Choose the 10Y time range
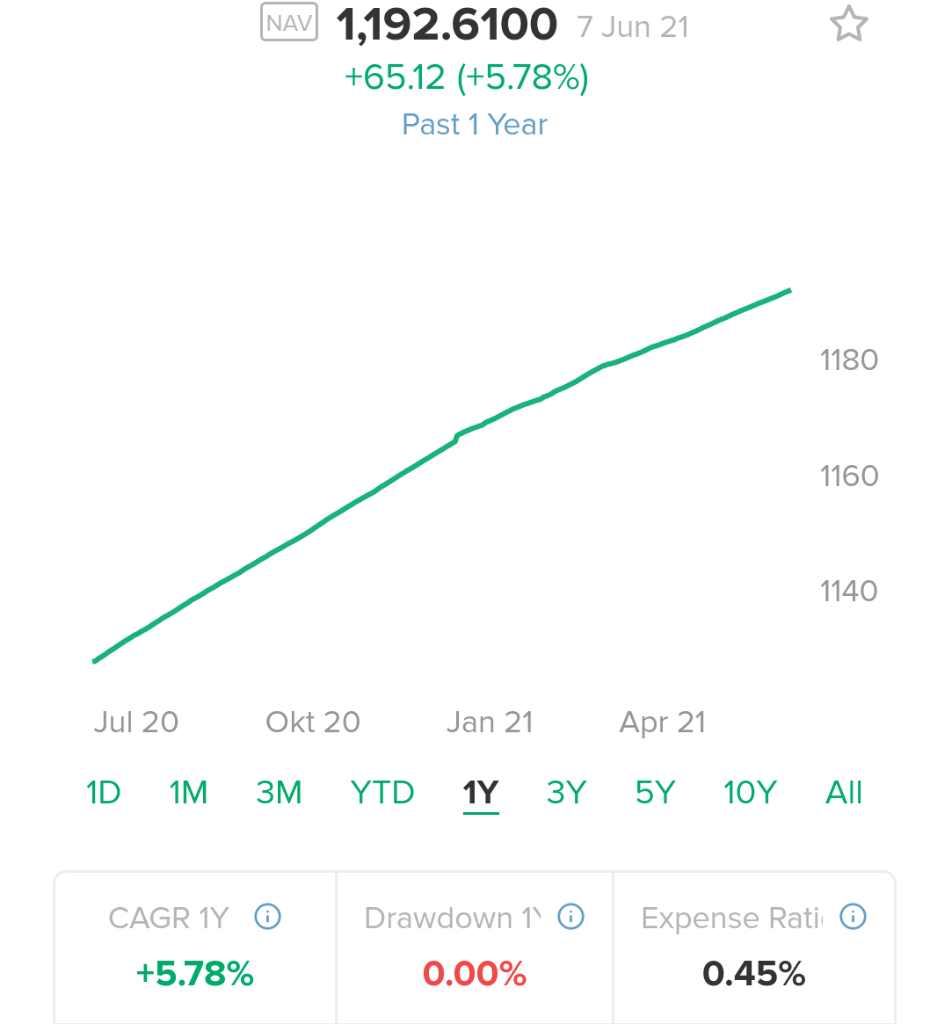This screenshot has height=1024, width=949. coord(750,793)
